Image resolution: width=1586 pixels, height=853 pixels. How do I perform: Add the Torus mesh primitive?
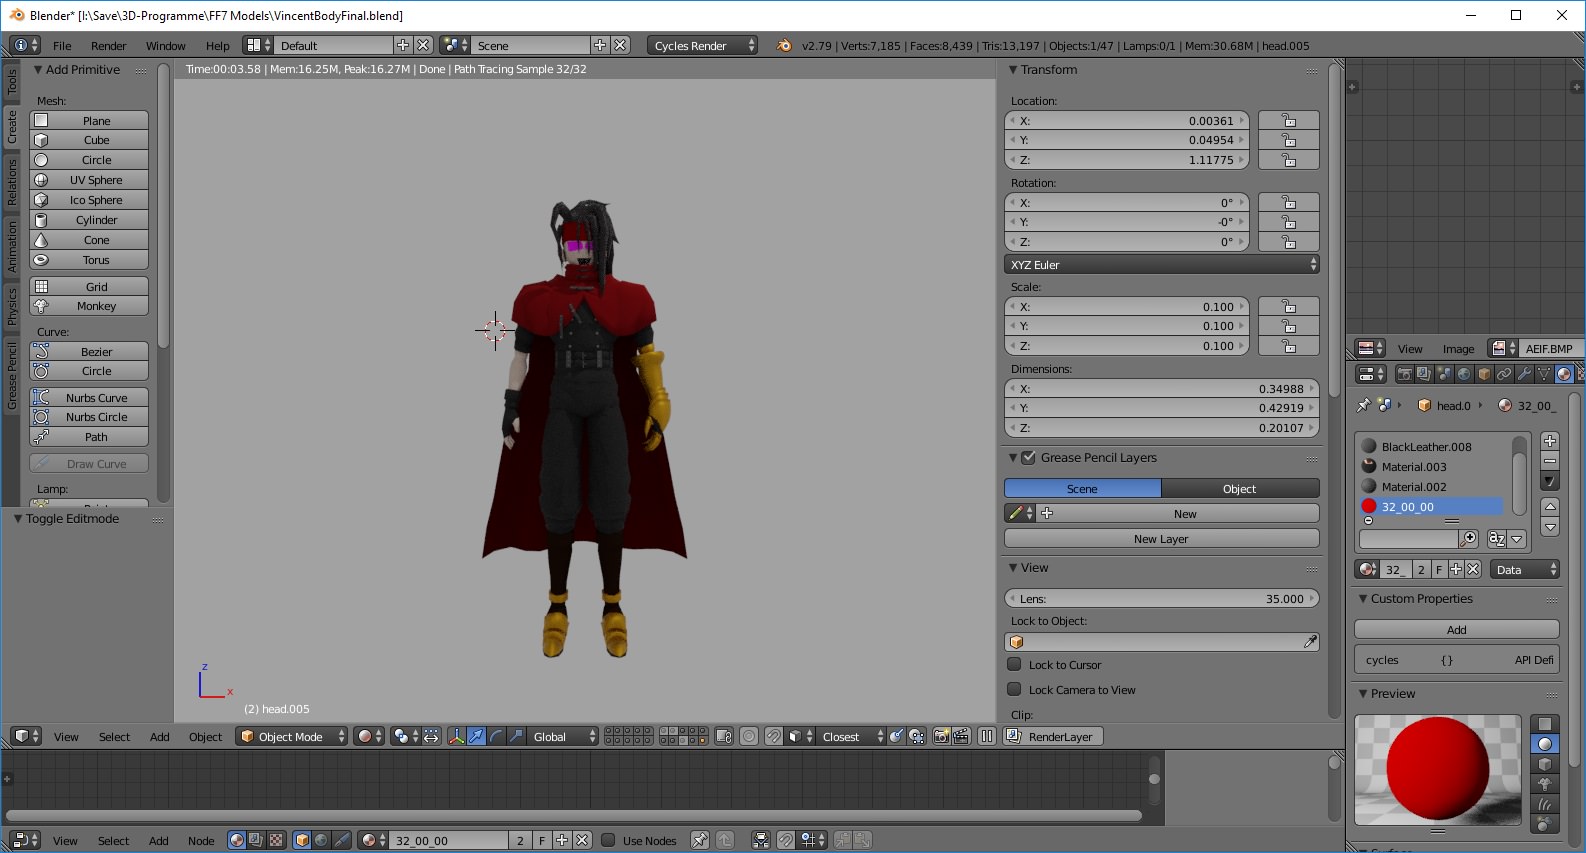[89, 260]
